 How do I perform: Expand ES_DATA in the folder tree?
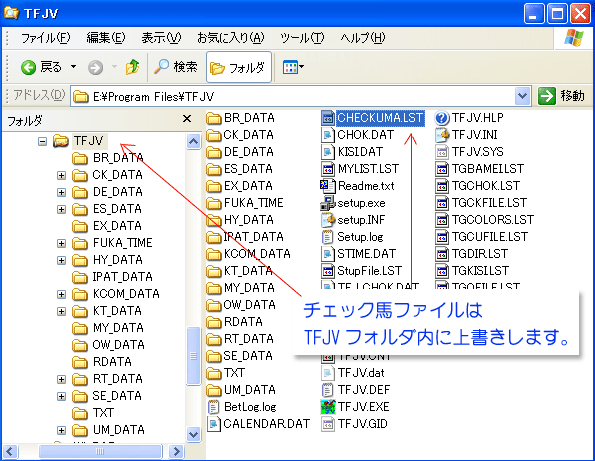[61, 209]
